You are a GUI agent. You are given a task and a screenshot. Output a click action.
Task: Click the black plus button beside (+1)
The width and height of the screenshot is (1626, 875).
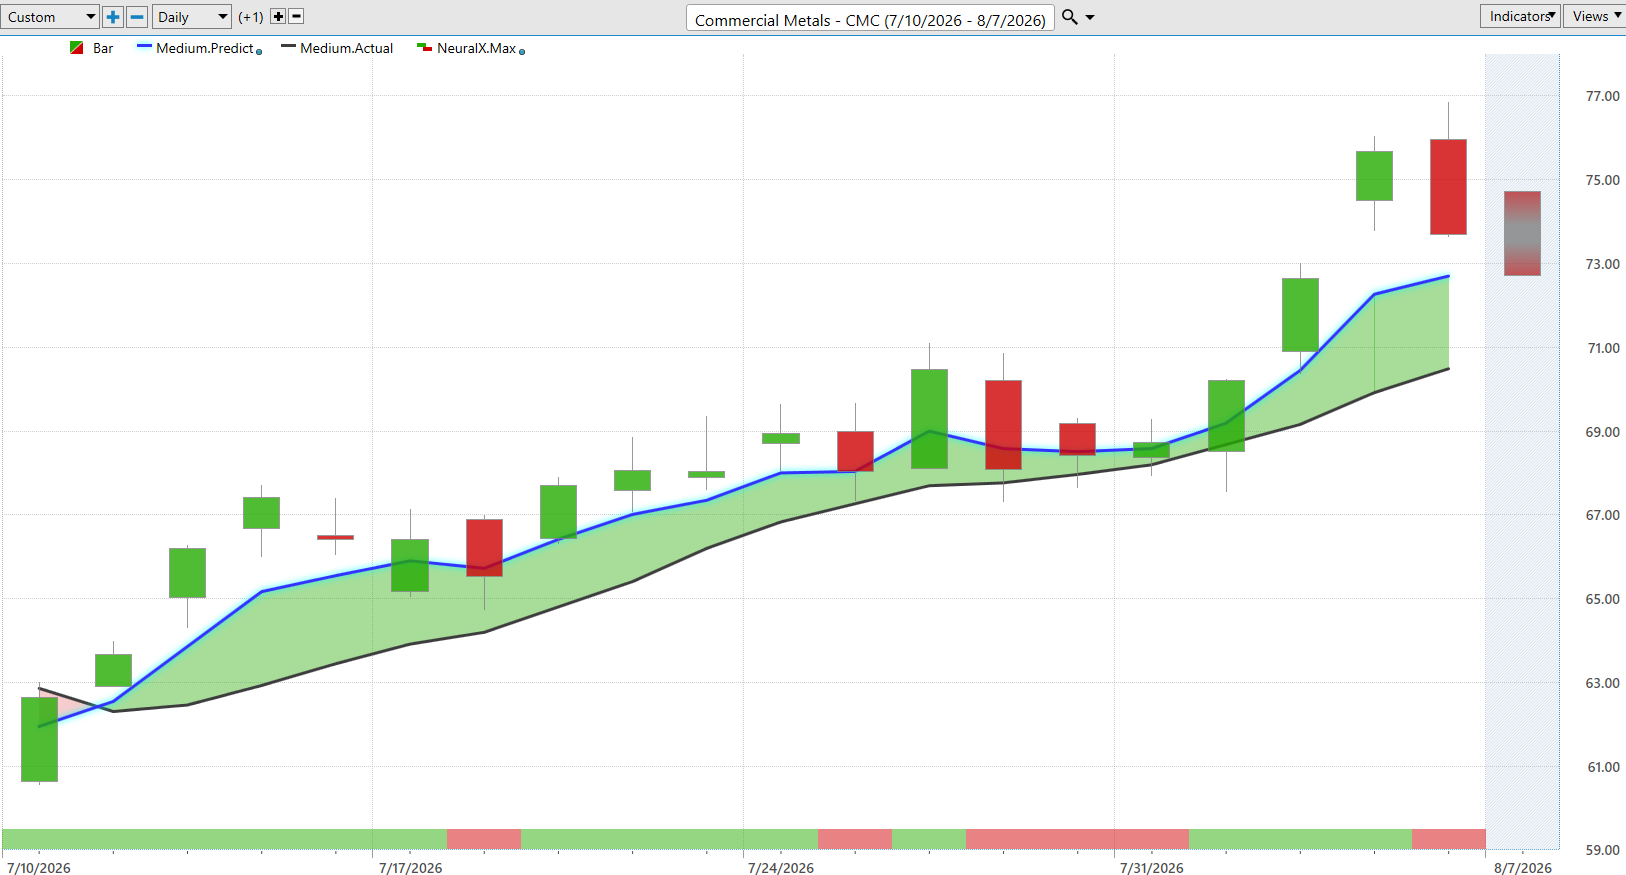pos(278,16)
